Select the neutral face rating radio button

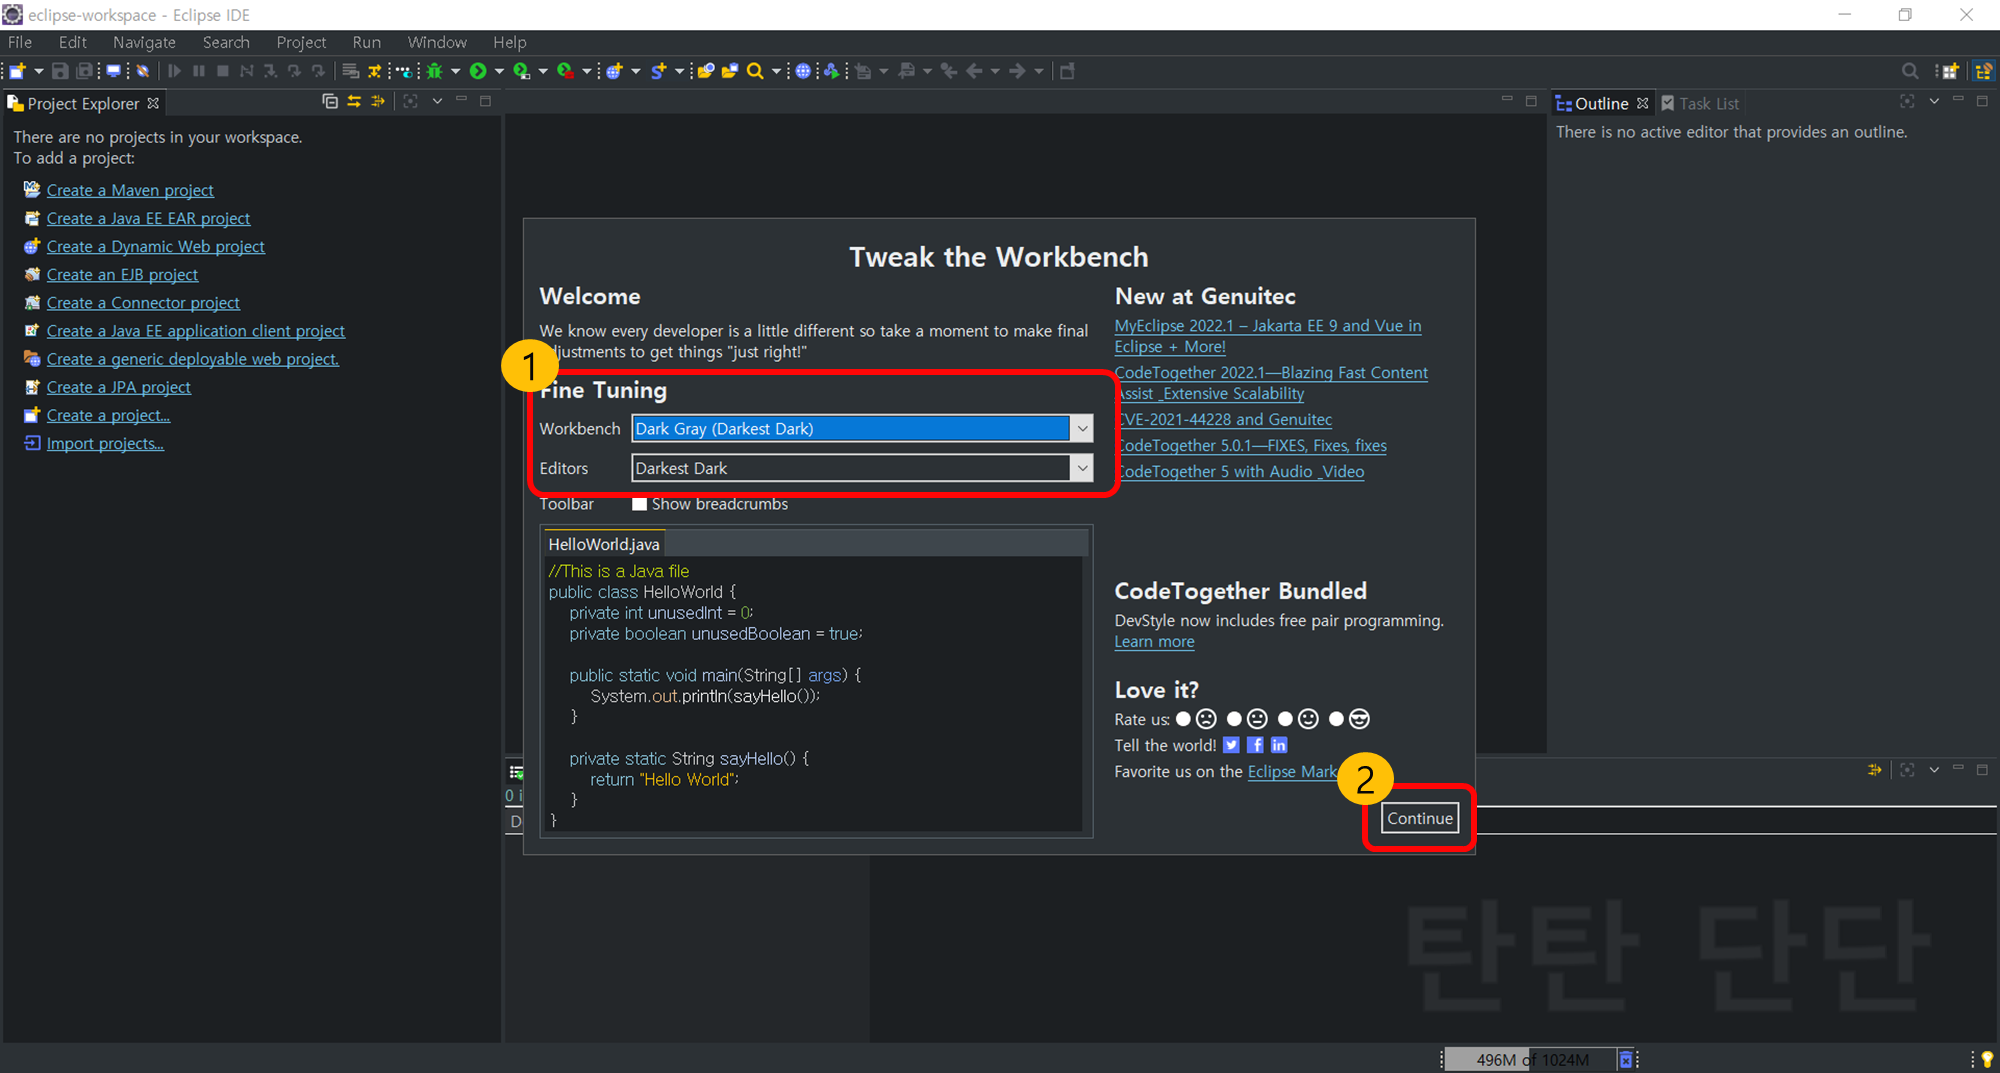pyautogui.click(x=1234, y=719)
